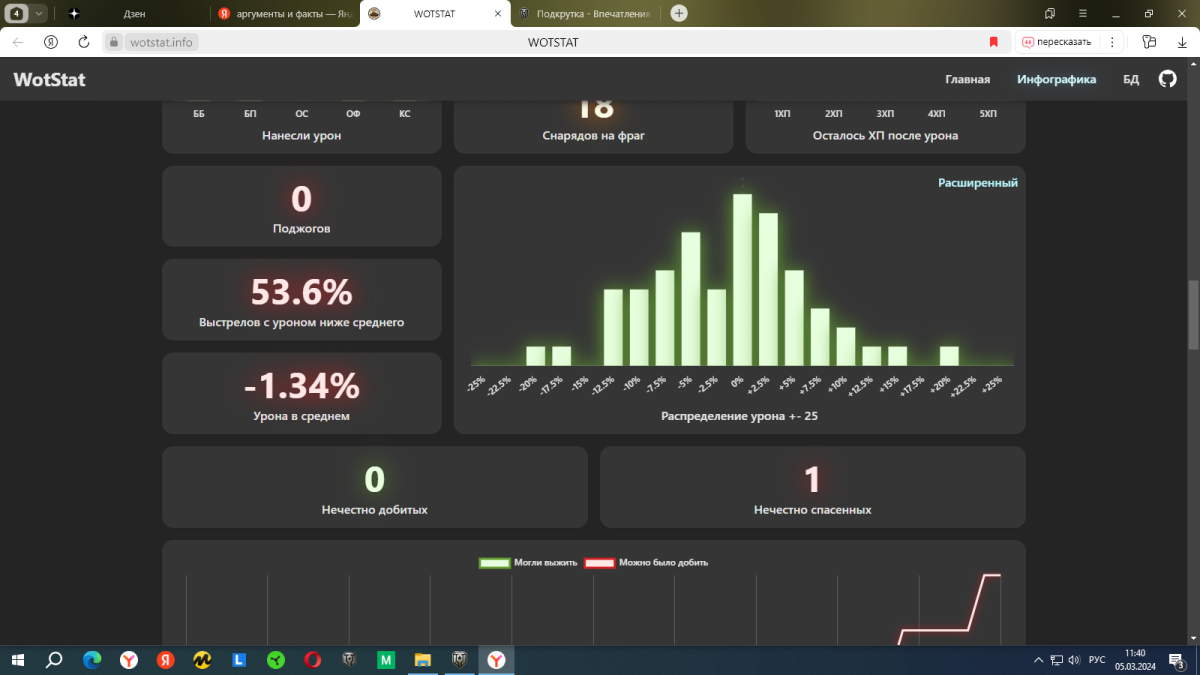Click the Нечестно добитых label
Viewport: 1200px width, 675px height.
point(375,510)
